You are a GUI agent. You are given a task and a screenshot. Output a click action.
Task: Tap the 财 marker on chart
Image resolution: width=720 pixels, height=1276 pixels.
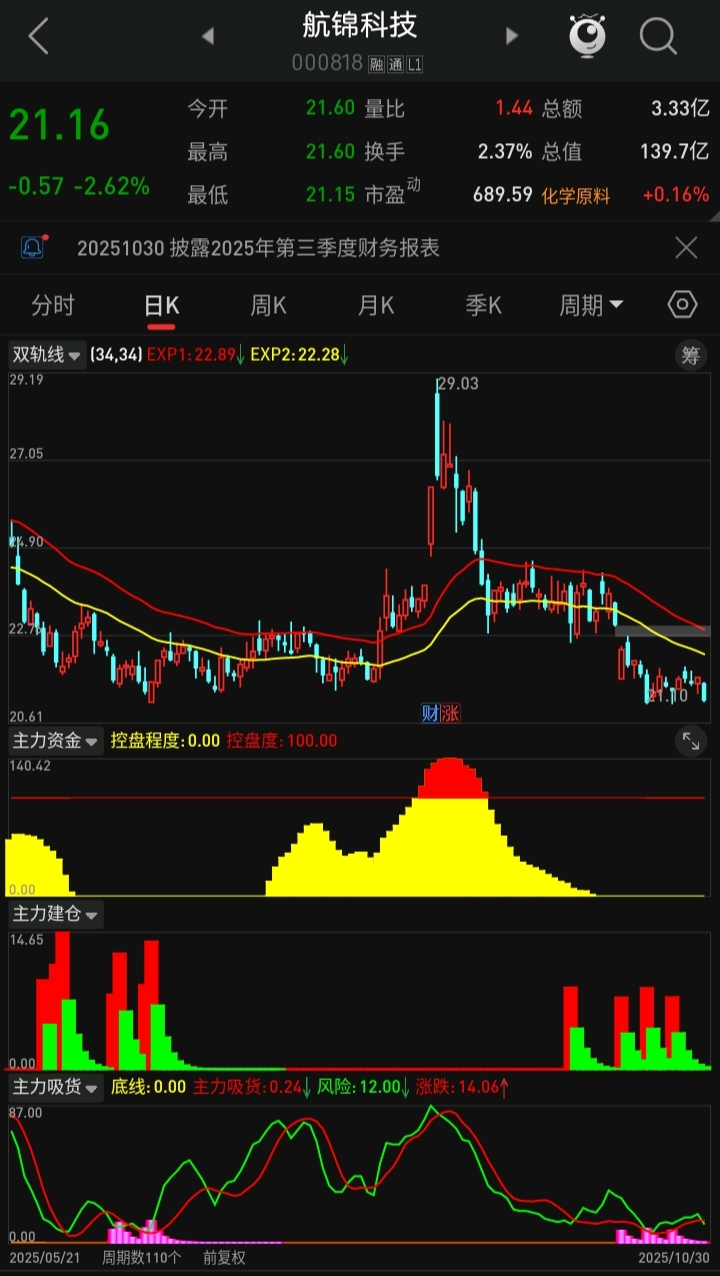coord(430,713)
